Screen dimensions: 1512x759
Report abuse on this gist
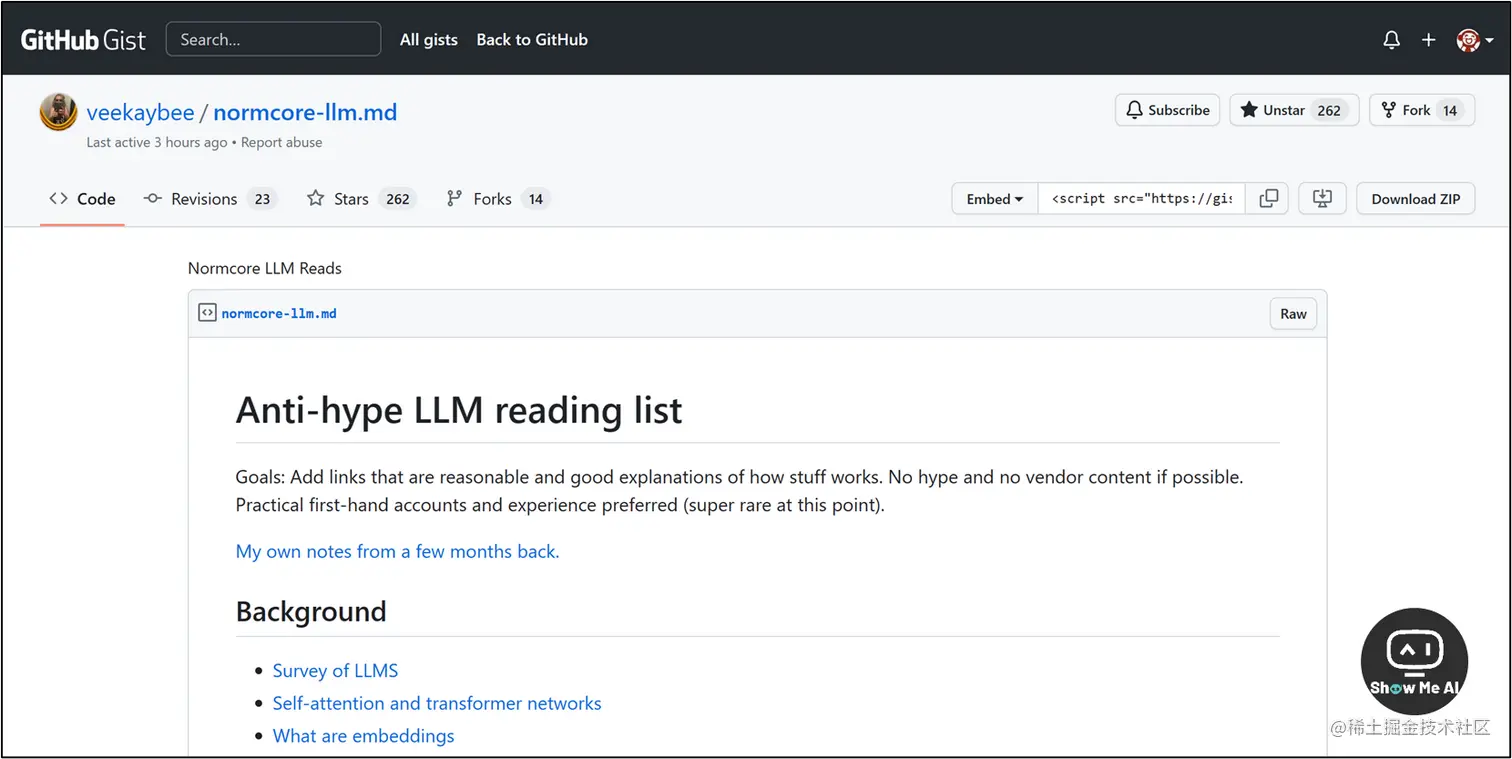[282, 142]
